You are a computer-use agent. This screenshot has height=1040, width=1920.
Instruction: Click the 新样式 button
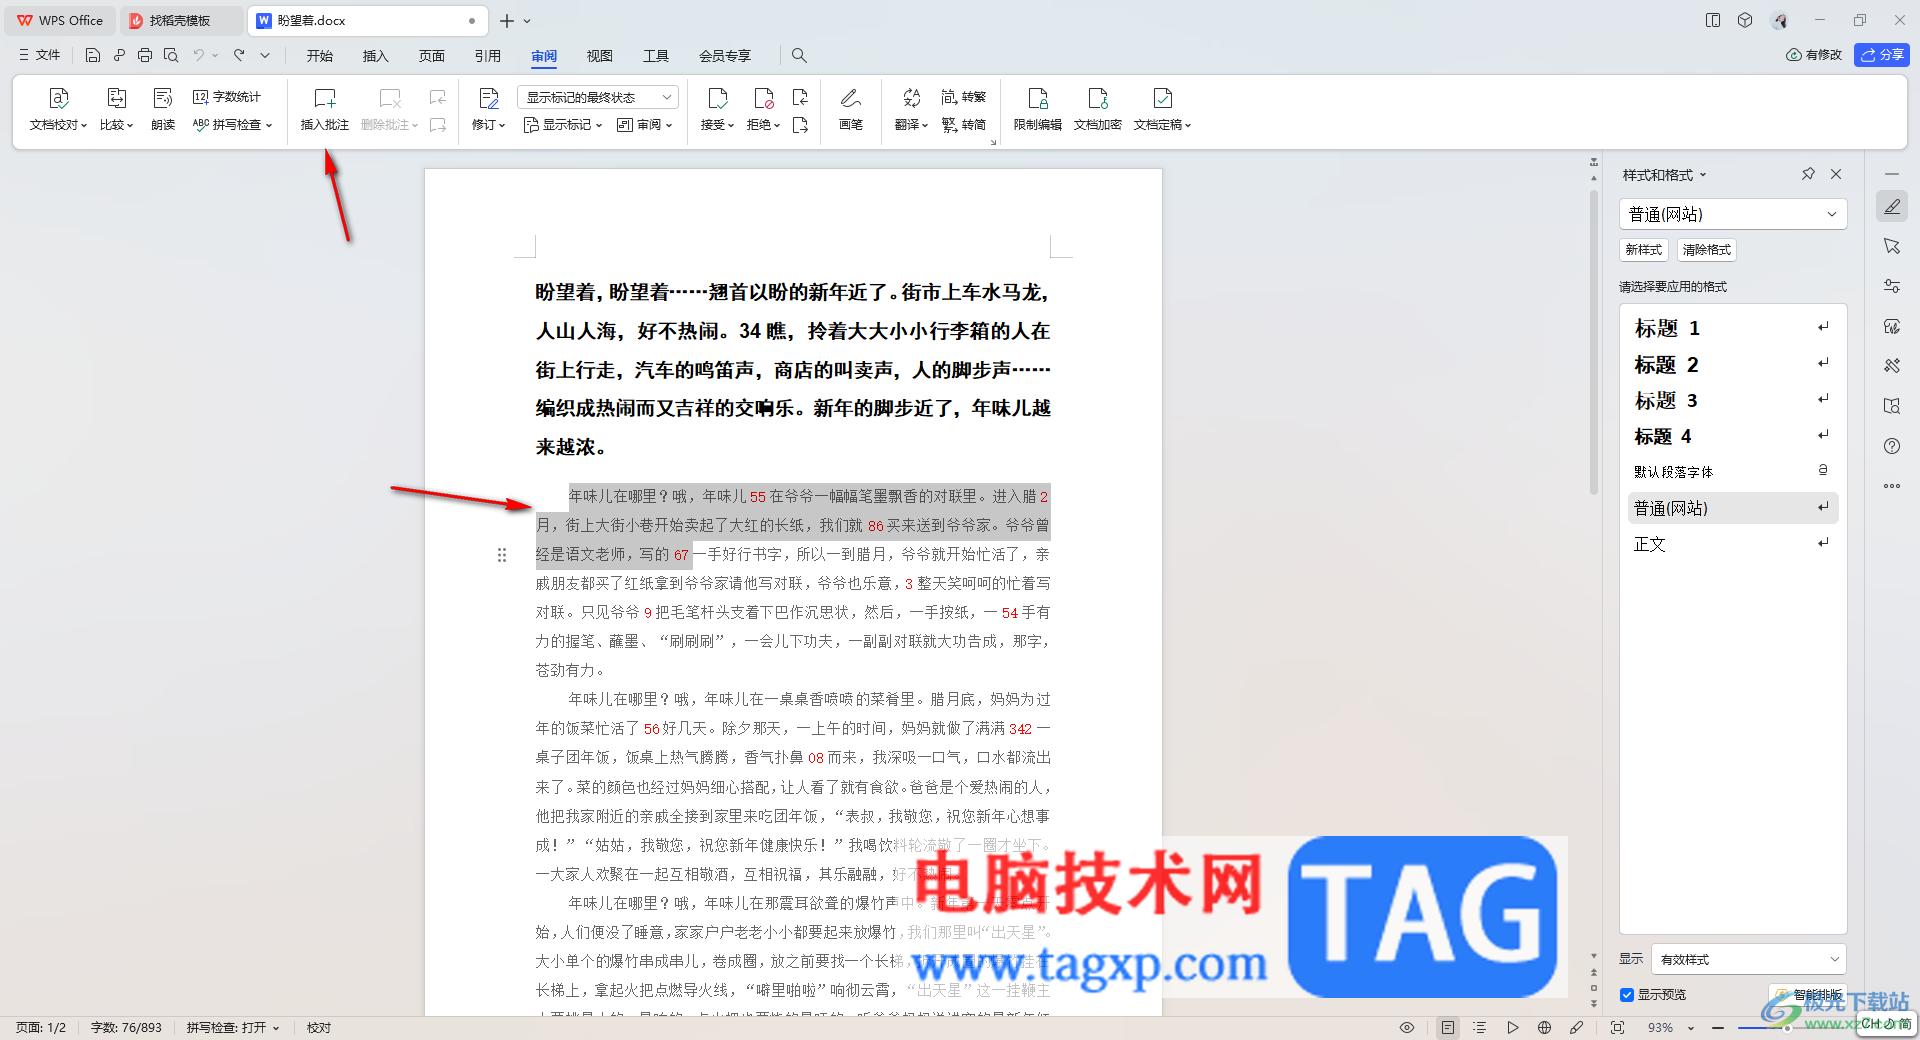click(1644, 250)
